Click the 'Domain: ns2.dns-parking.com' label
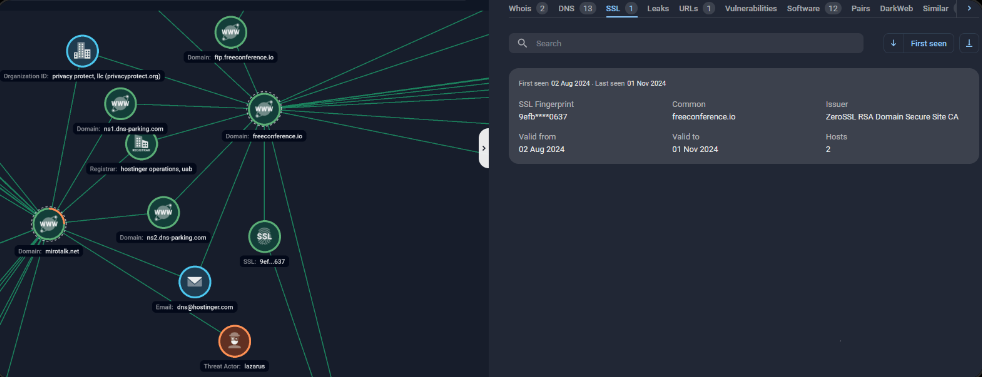 click(x=163, y=237)
